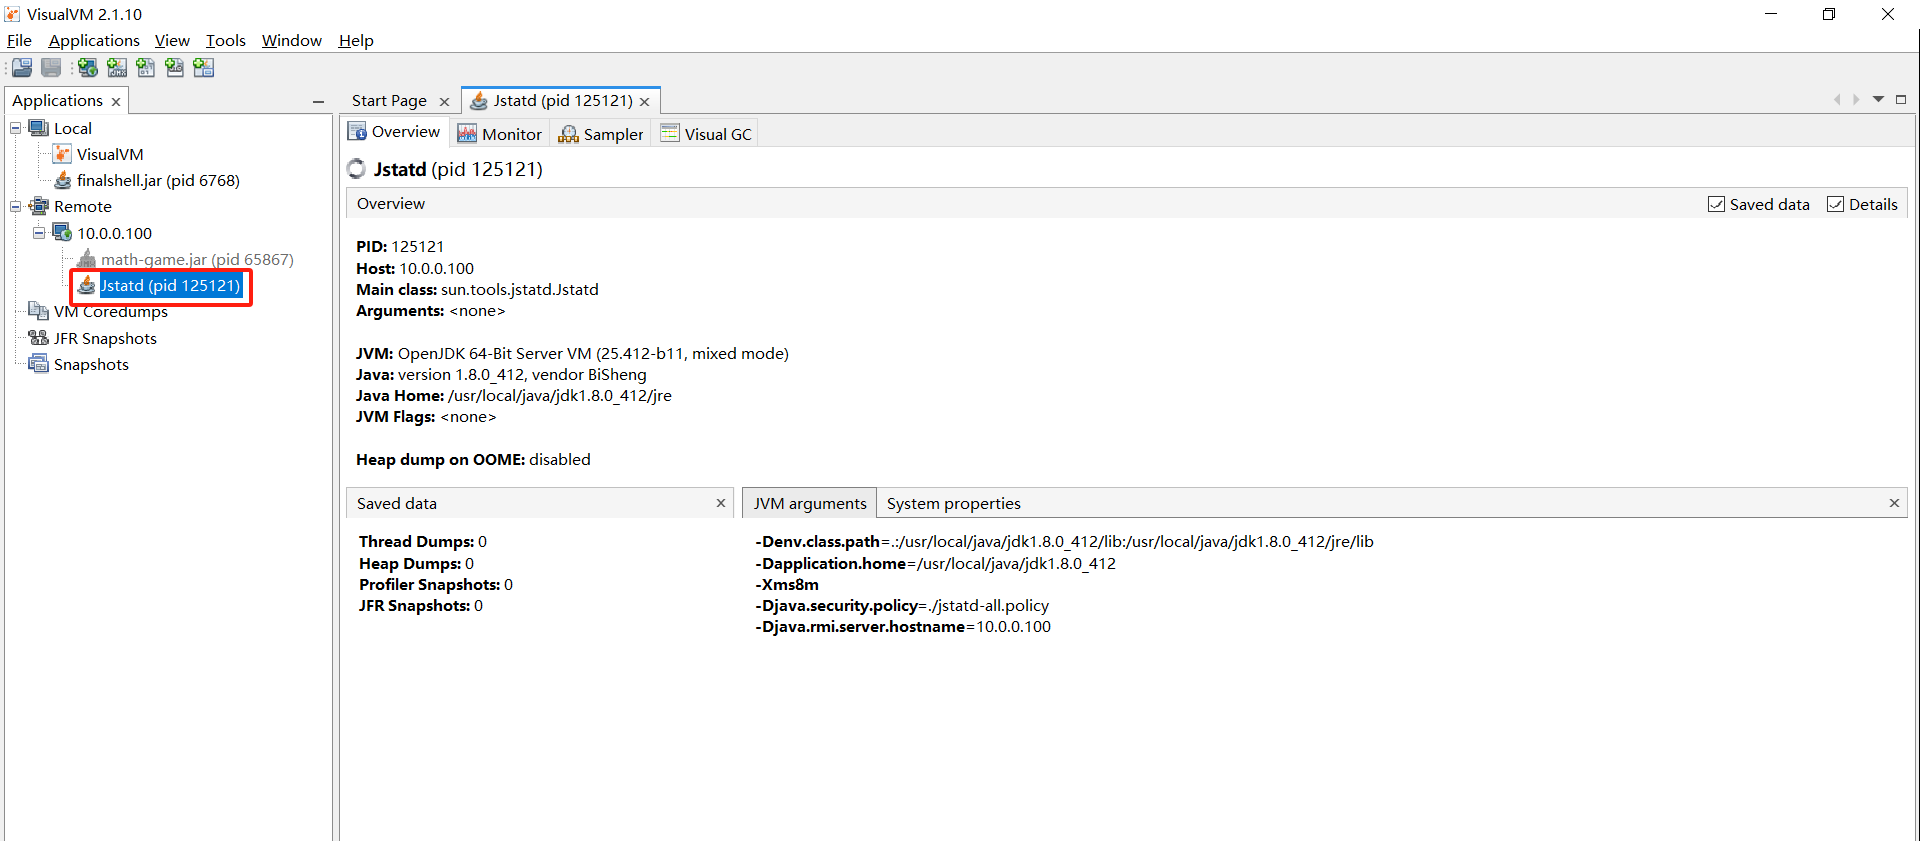Switch to the Start Page tab

pos(389,101)
